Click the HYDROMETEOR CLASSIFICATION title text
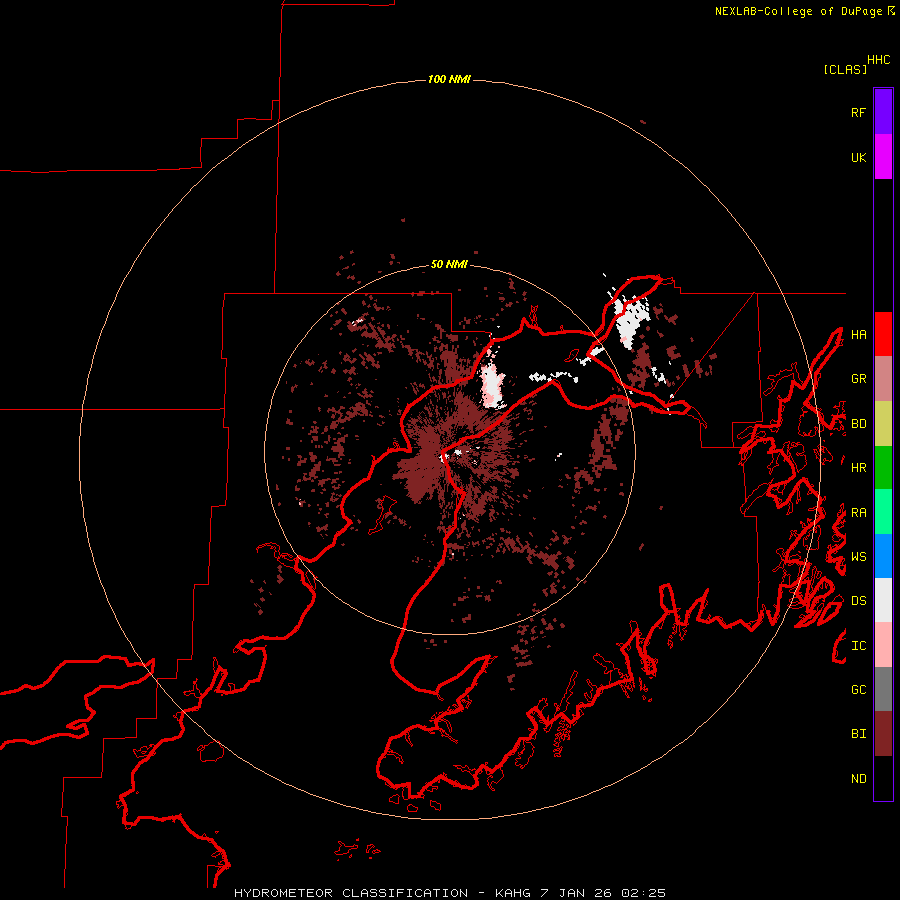This screenshot has height=900, width=900. click(x=351, y=893)
